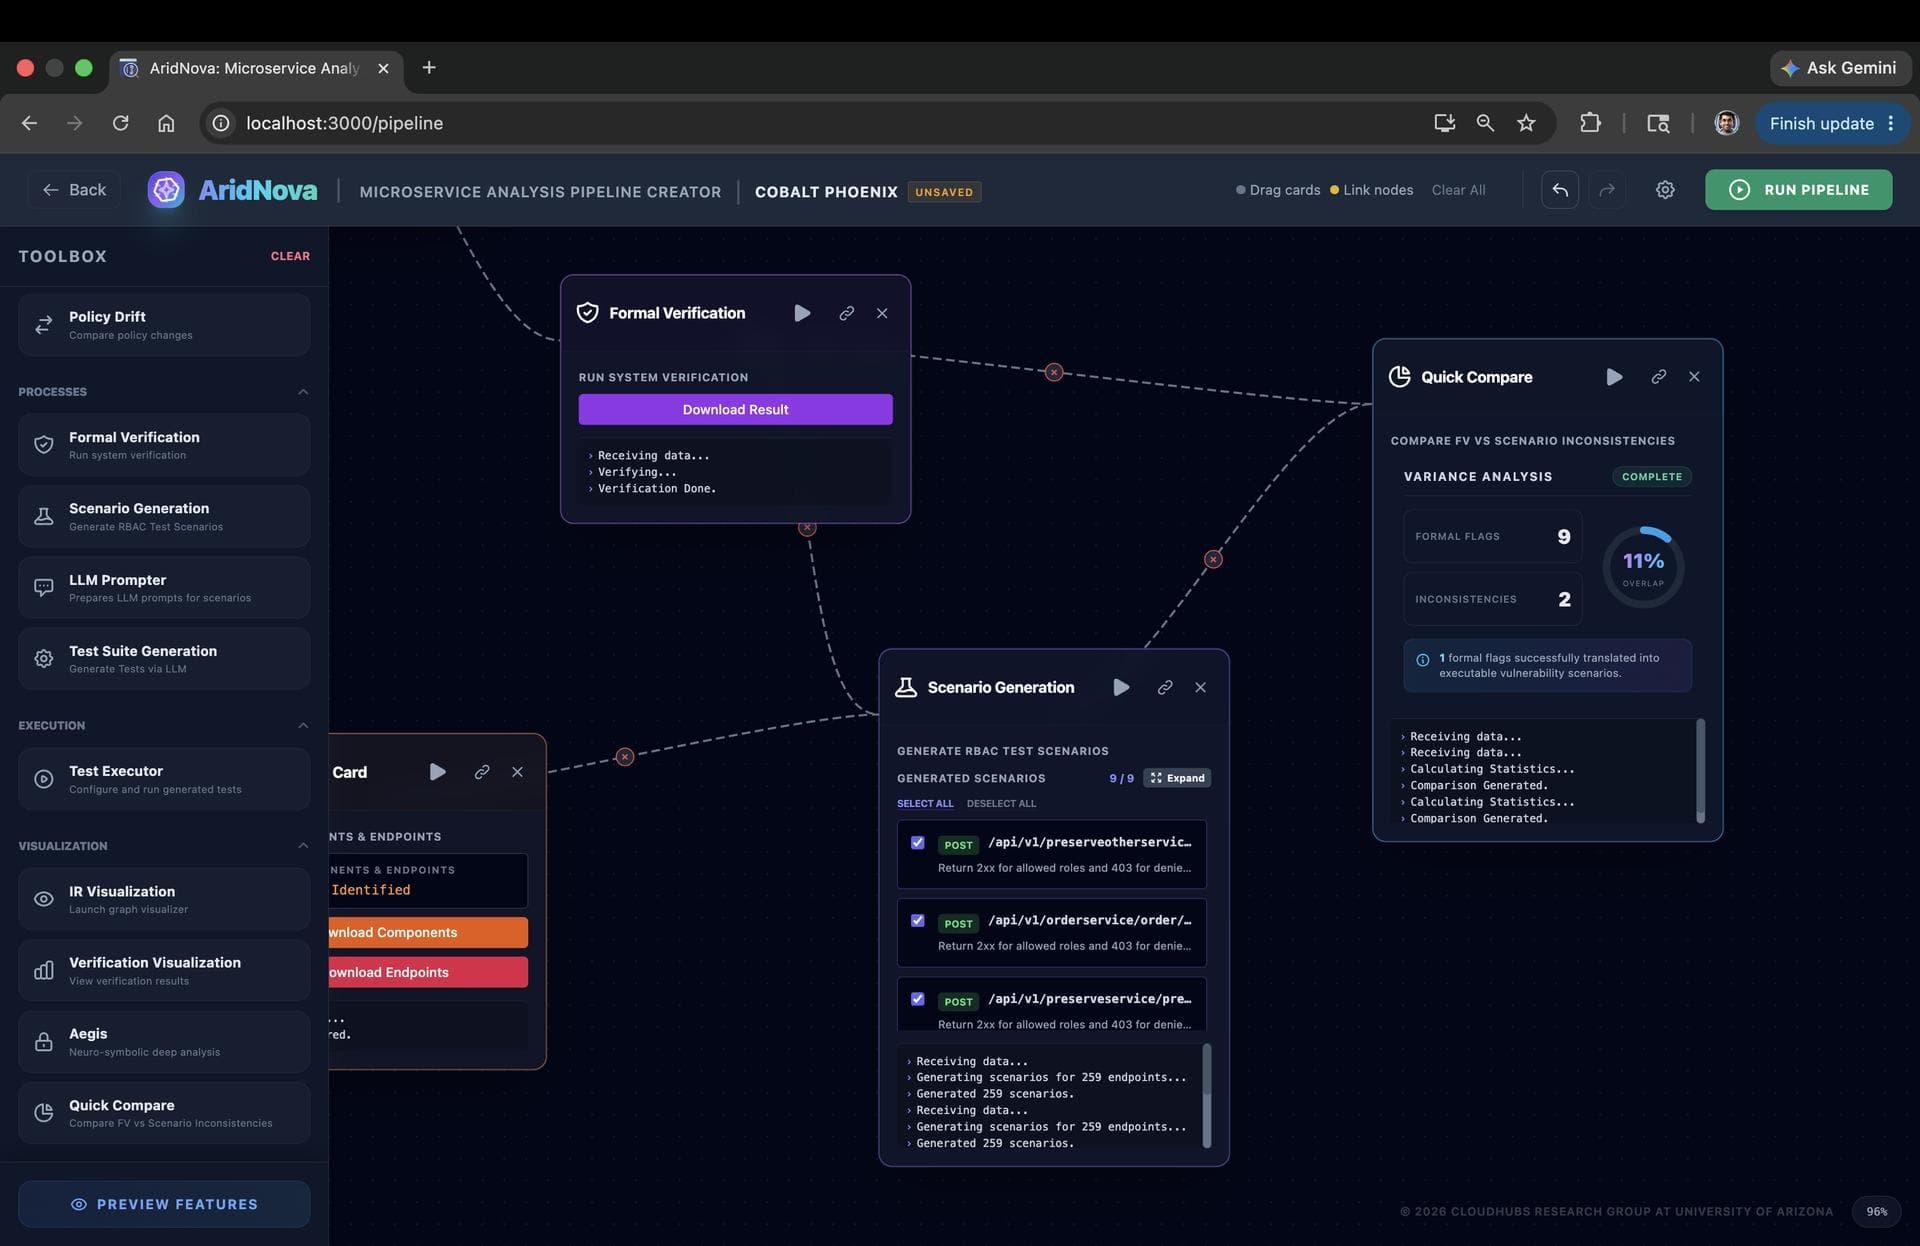Collapse the Visualization section chevron
Image resolution: width=1920 pixels, height=1246 pixels.
point(303,846)
